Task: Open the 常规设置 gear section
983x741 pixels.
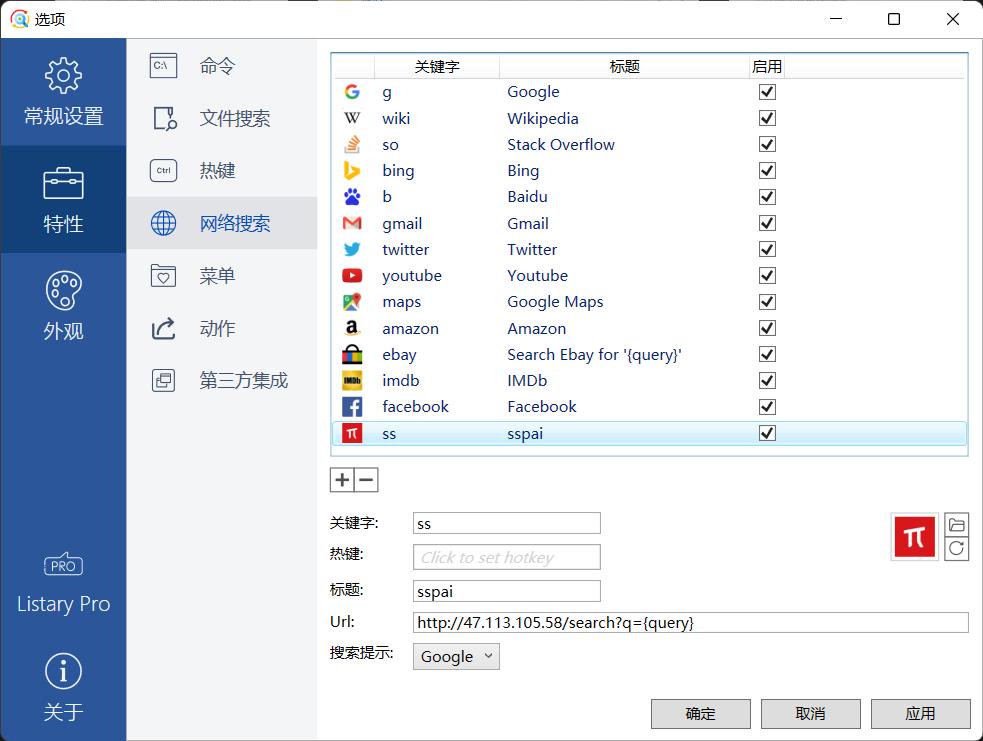Action: point(63,92)
